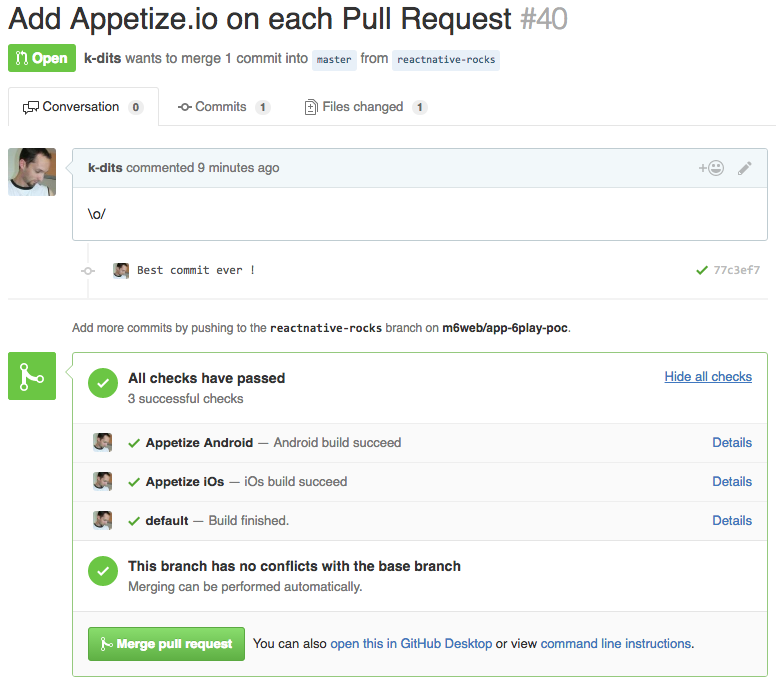
Task: Open k-dits large profile avatar
Action: point(32,172)
